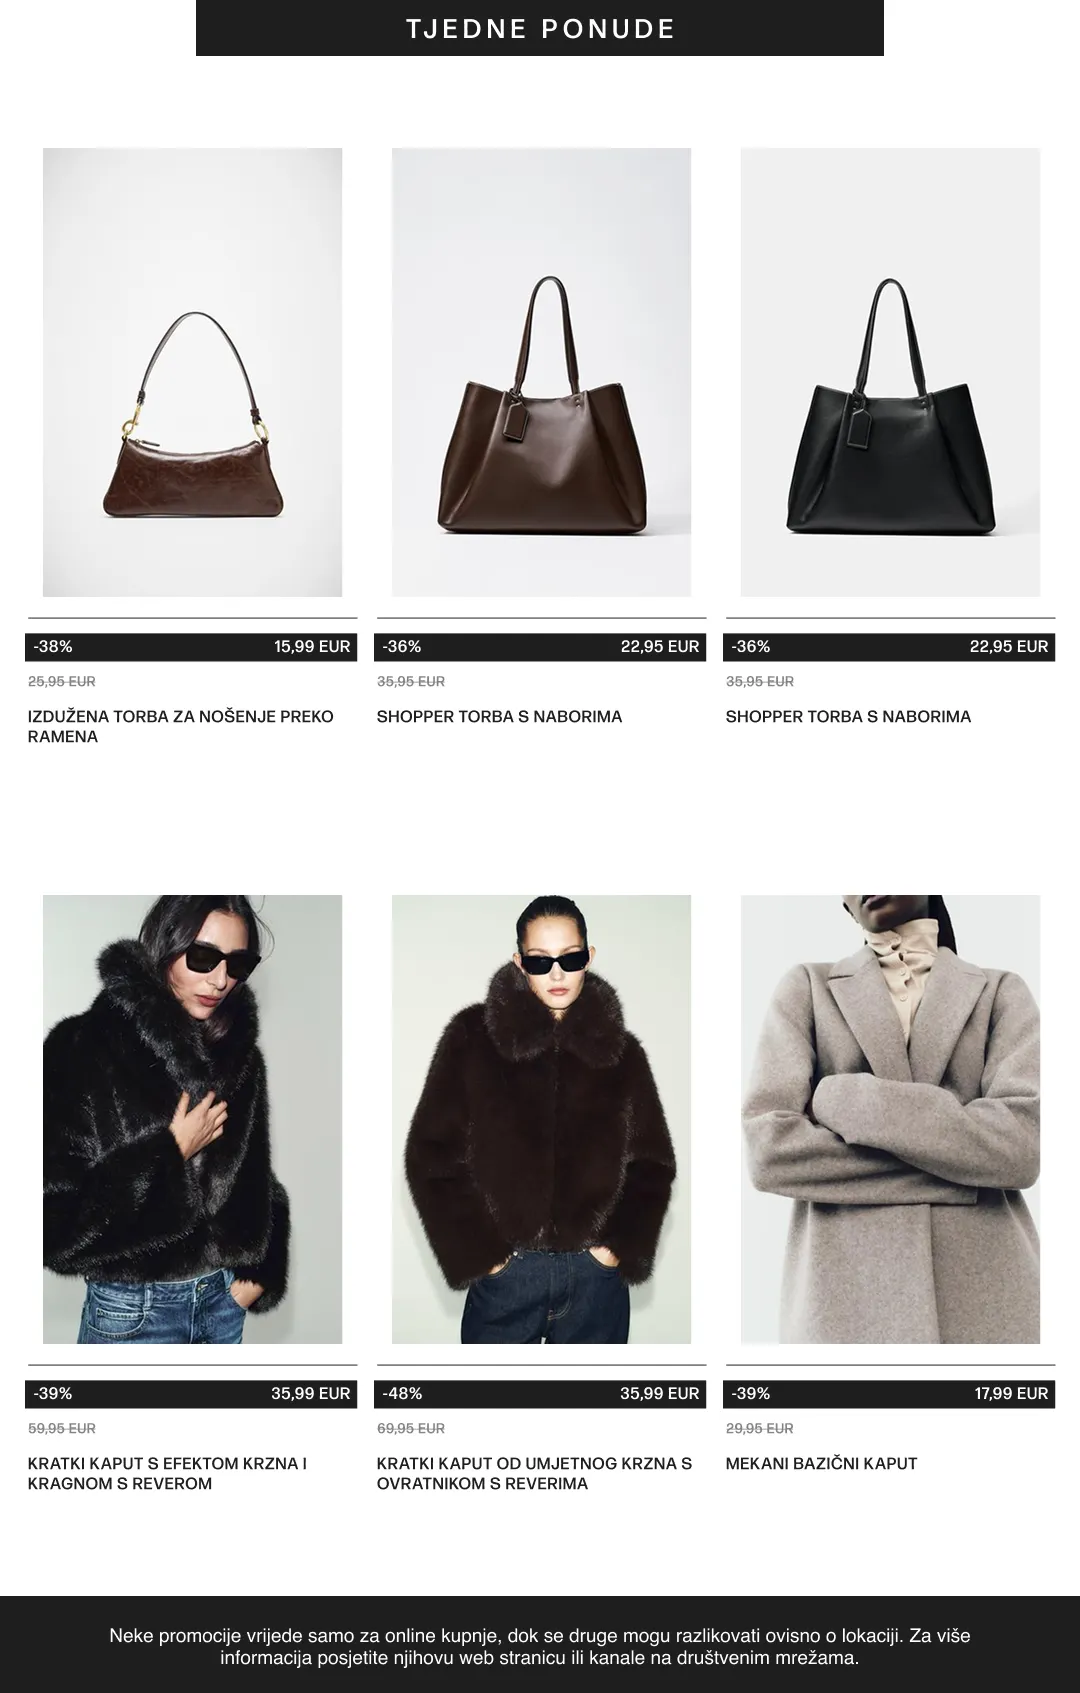The image size is (1080, 1693).
Task: Open Izdužena torba za nošenje preko ramena
Action: point(181,726)
